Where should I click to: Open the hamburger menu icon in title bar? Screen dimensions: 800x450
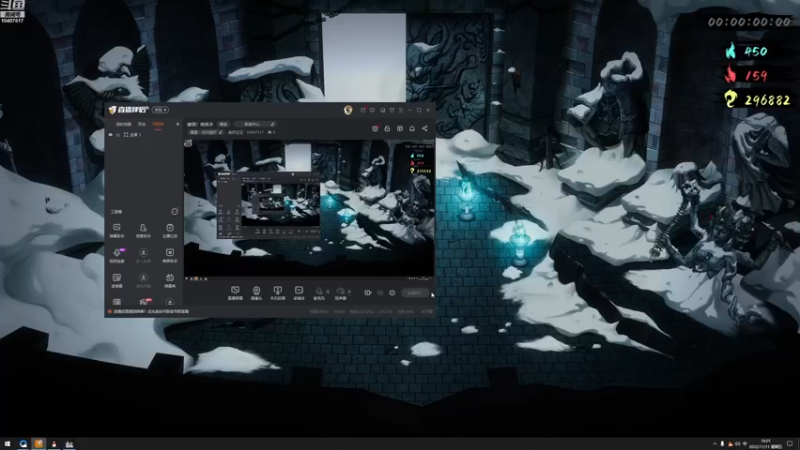[401, 110]
